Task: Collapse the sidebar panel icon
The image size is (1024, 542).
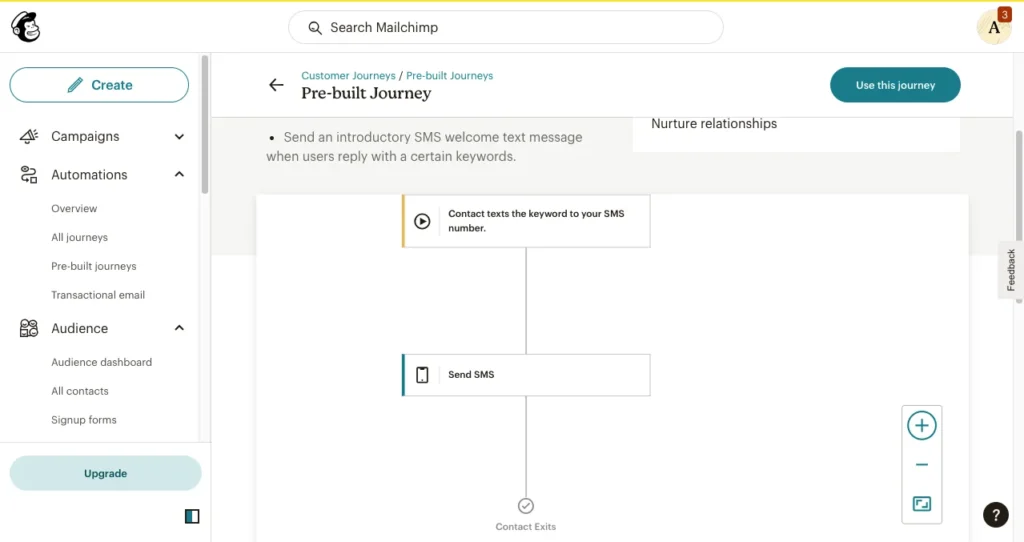Action: point(192,517)
